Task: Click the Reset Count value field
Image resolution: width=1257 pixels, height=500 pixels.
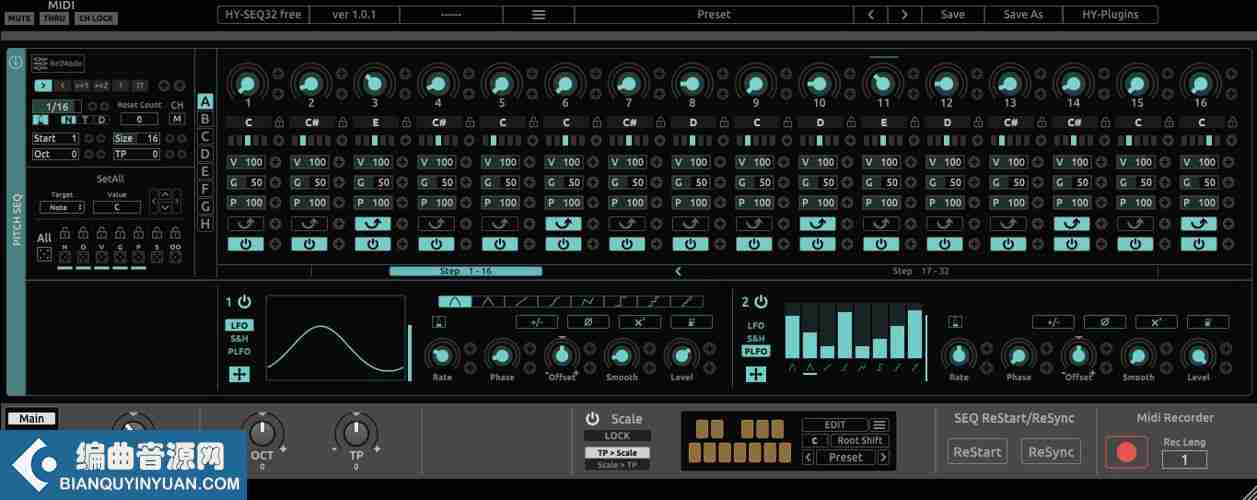Action: (x=139, y=119)
